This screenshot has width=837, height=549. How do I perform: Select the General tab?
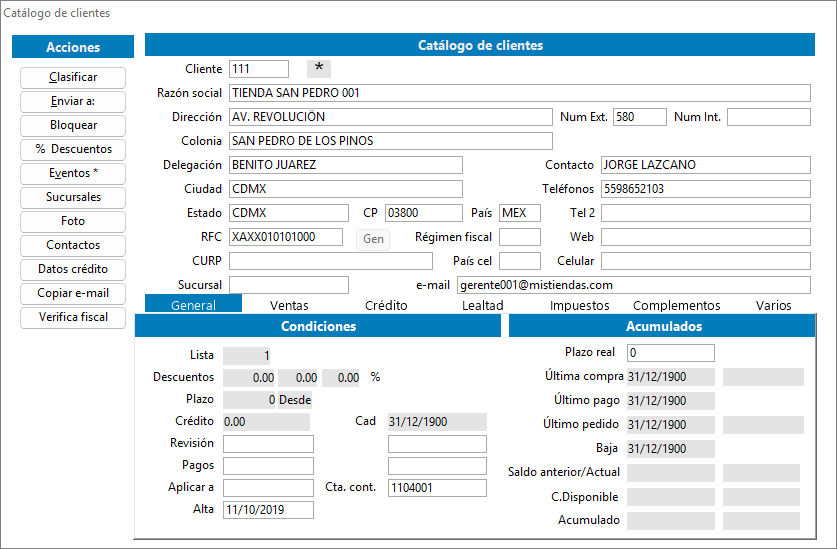point(193,305)
